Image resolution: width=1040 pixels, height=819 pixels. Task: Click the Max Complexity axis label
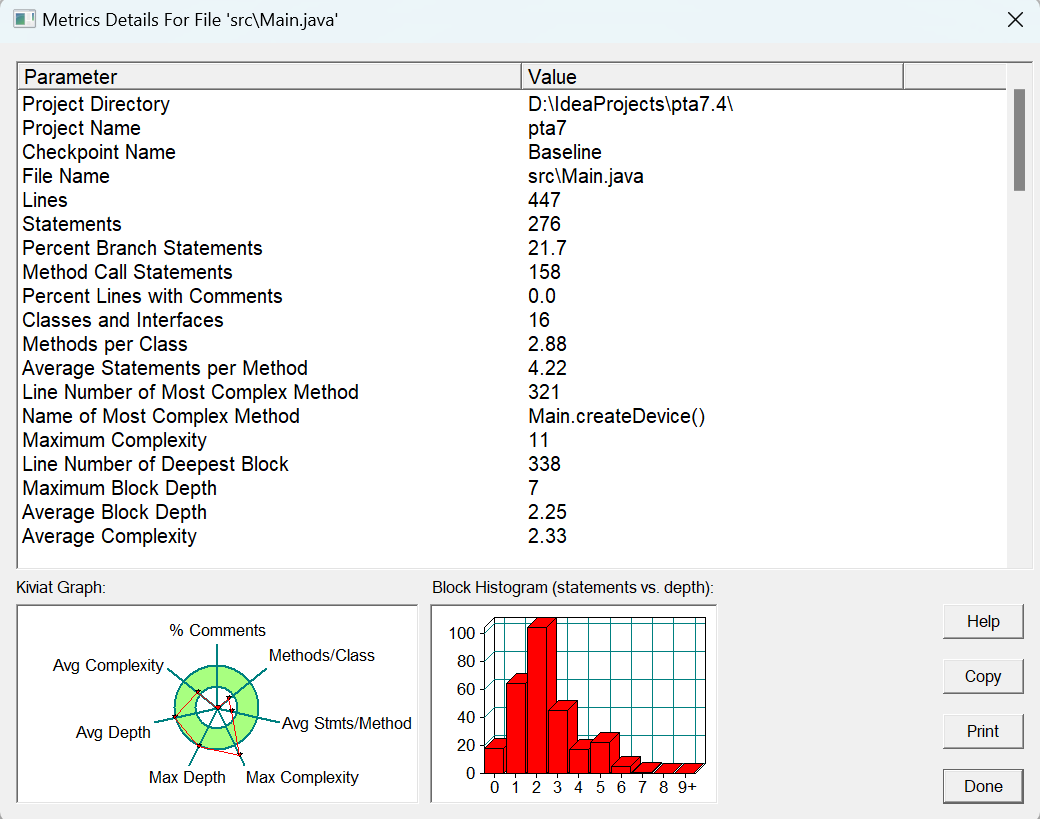(302, 777)
